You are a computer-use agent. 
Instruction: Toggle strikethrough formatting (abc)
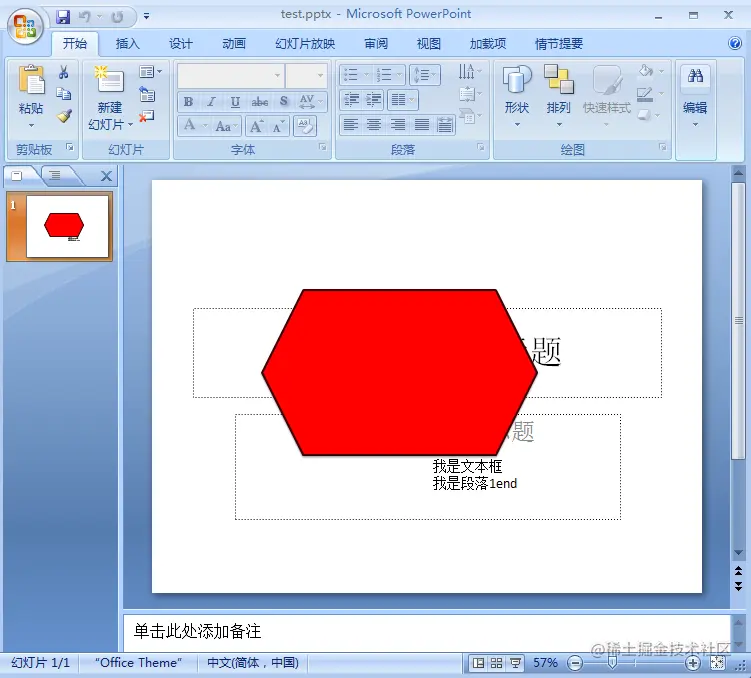[260, 102]
